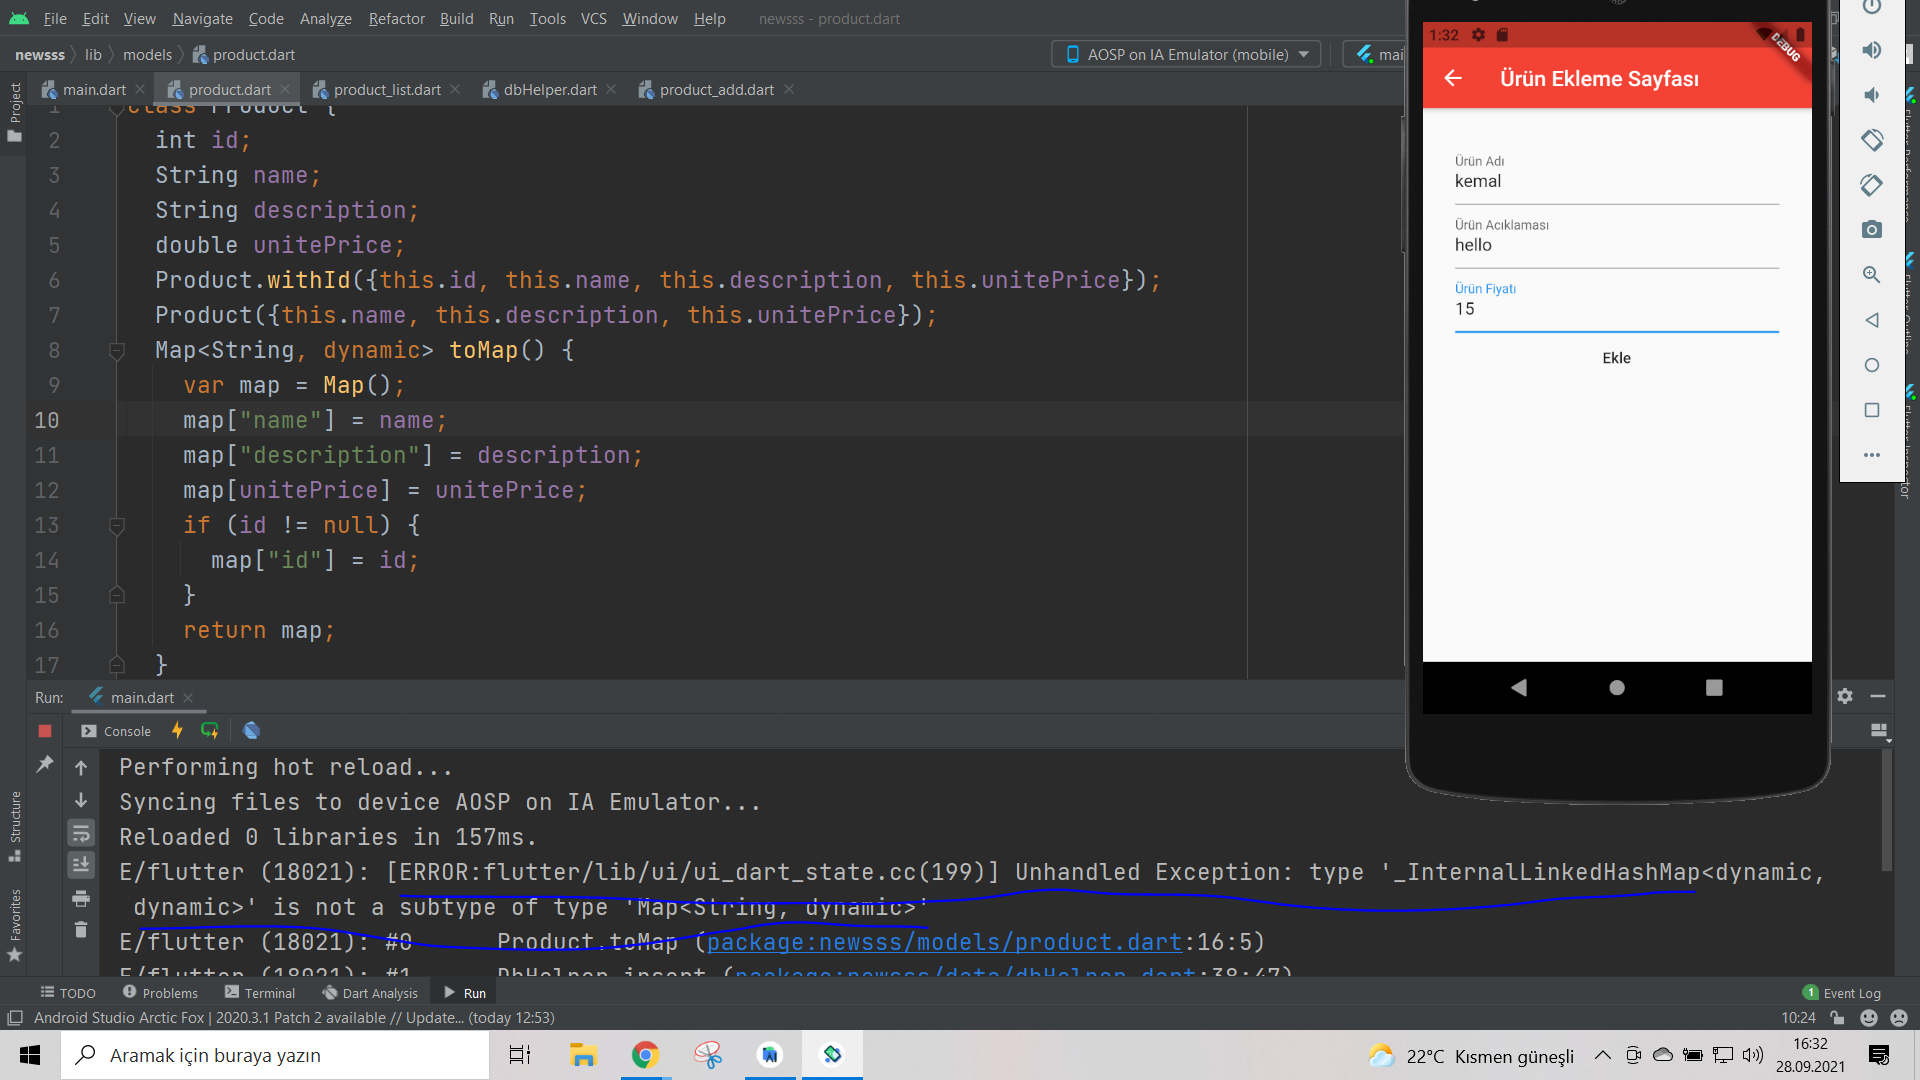This screenshot has width=1920, height=1080.
Task: Click emulator toolbar Home circle
Action: click(x=1872, y=365)
